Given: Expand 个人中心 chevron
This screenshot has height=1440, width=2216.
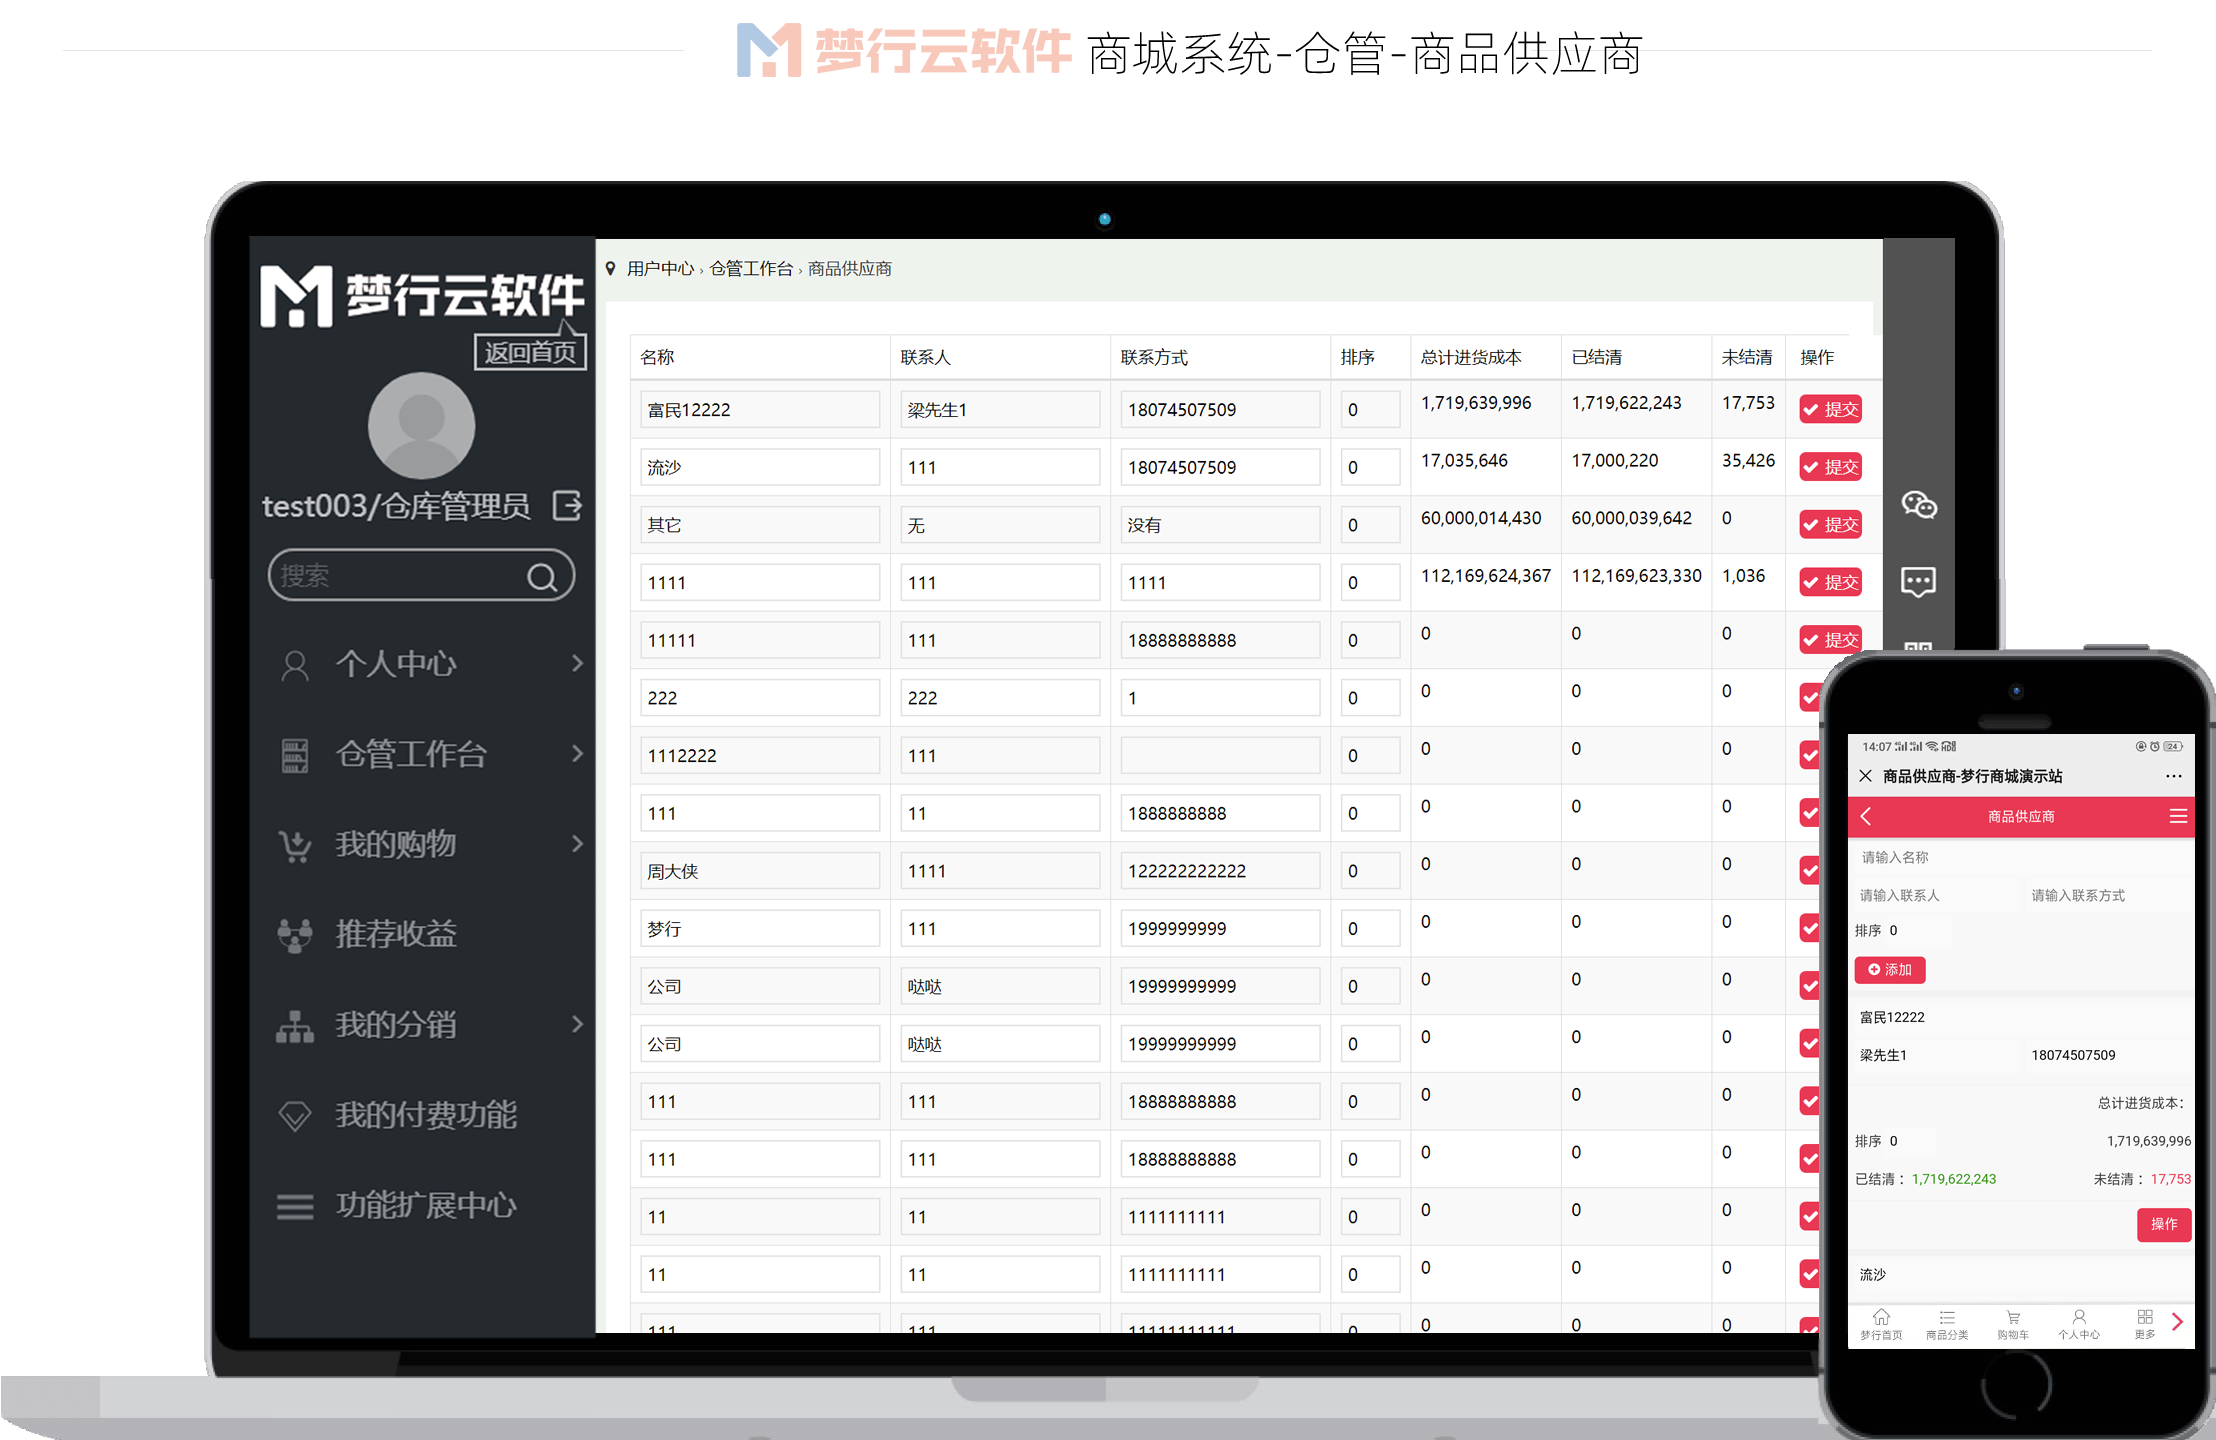Looking at the screenshot, I should [x=577, y=664].
